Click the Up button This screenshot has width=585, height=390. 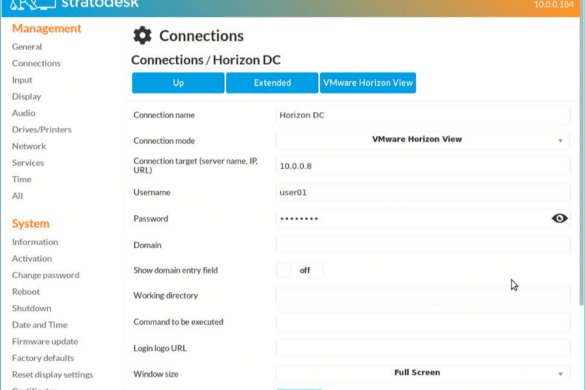tap(178, 83)
